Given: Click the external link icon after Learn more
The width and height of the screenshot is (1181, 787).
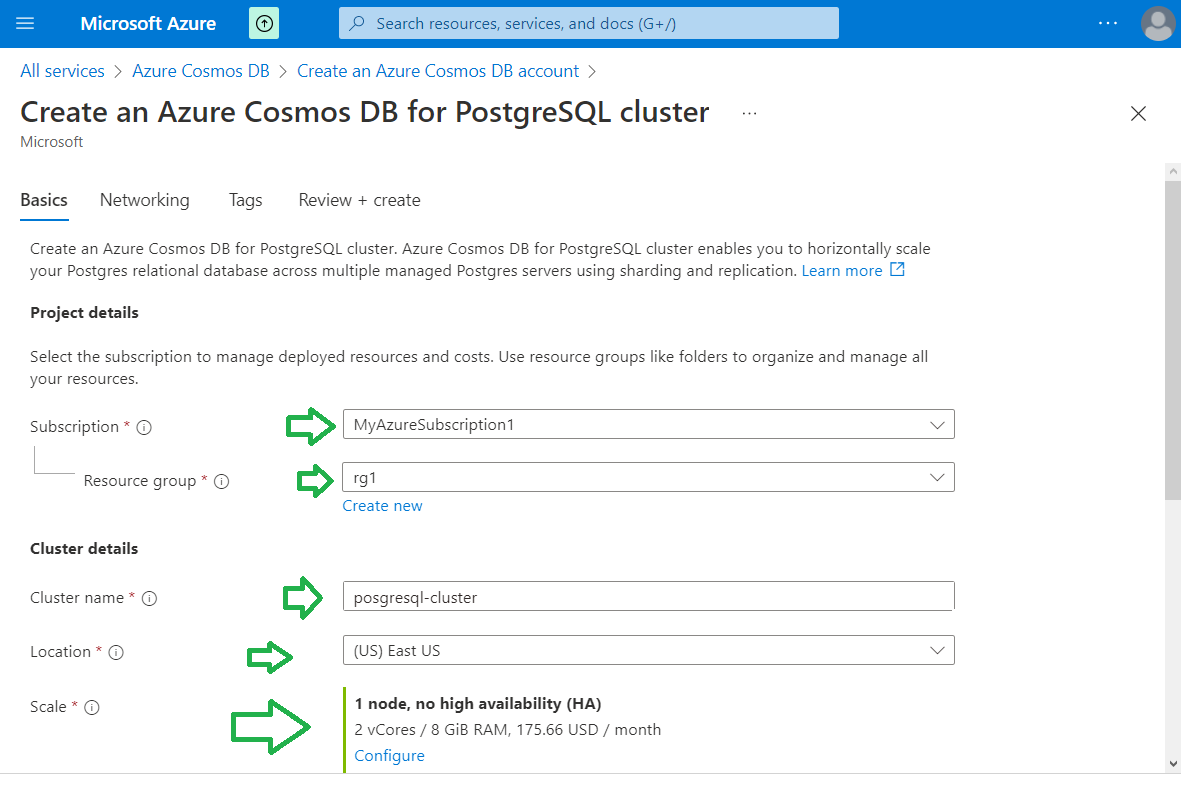Looking at the screenshot, I should (x=897, y=270).
